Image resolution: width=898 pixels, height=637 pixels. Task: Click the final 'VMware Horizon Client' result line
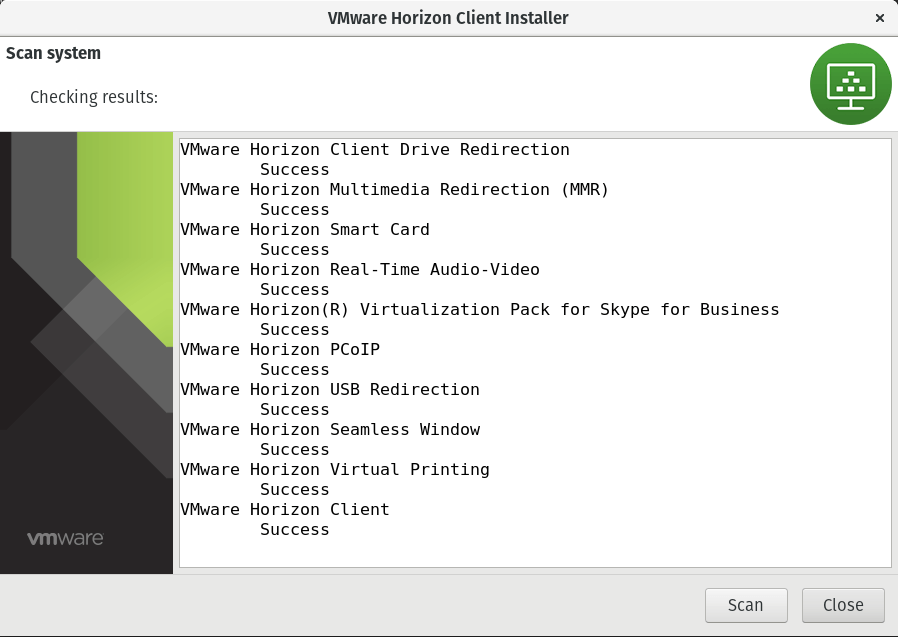coord(285,510)
